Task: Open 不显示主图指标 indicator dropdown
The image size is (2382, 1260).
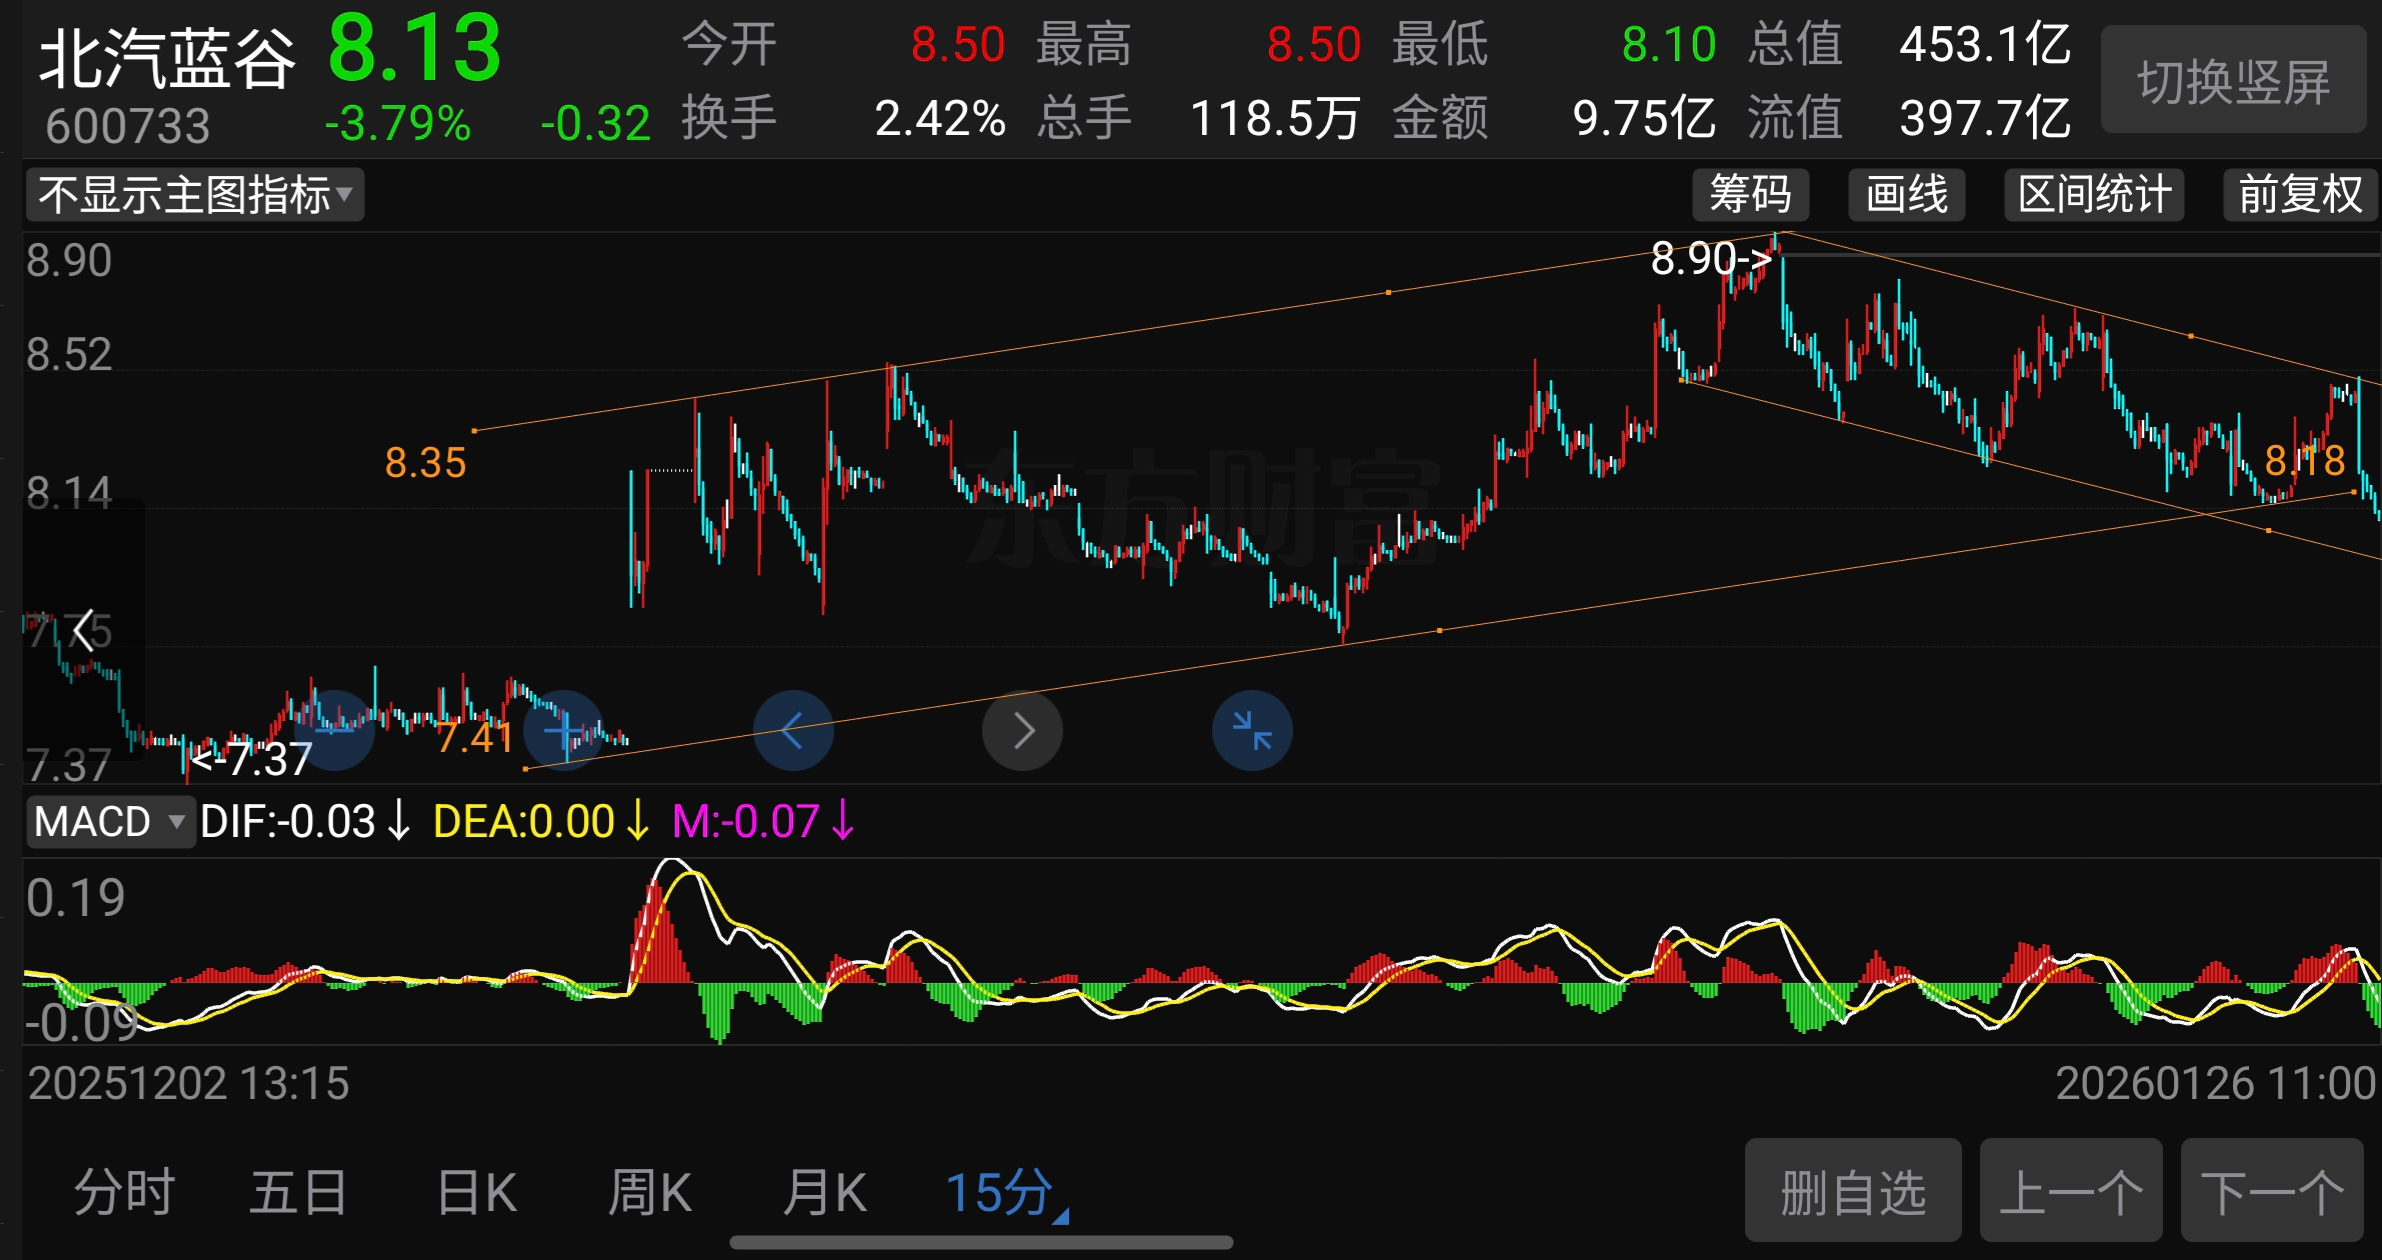Action: click(x=194, y=194)
